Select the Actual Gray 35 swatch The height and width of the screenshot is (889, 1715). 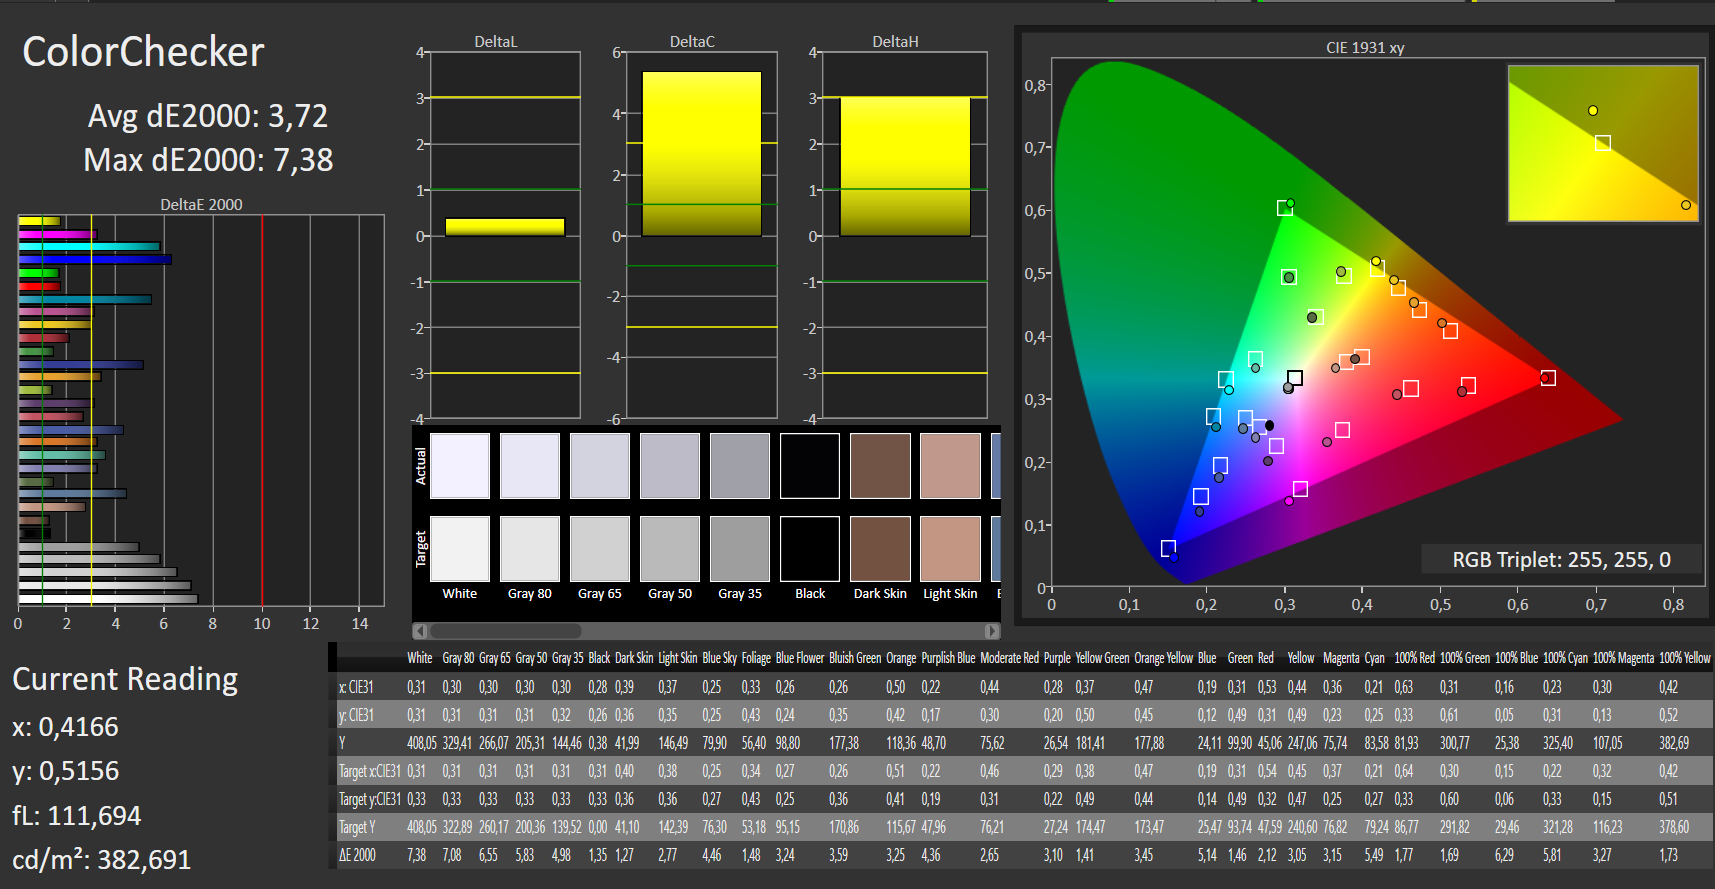point(740,466)
